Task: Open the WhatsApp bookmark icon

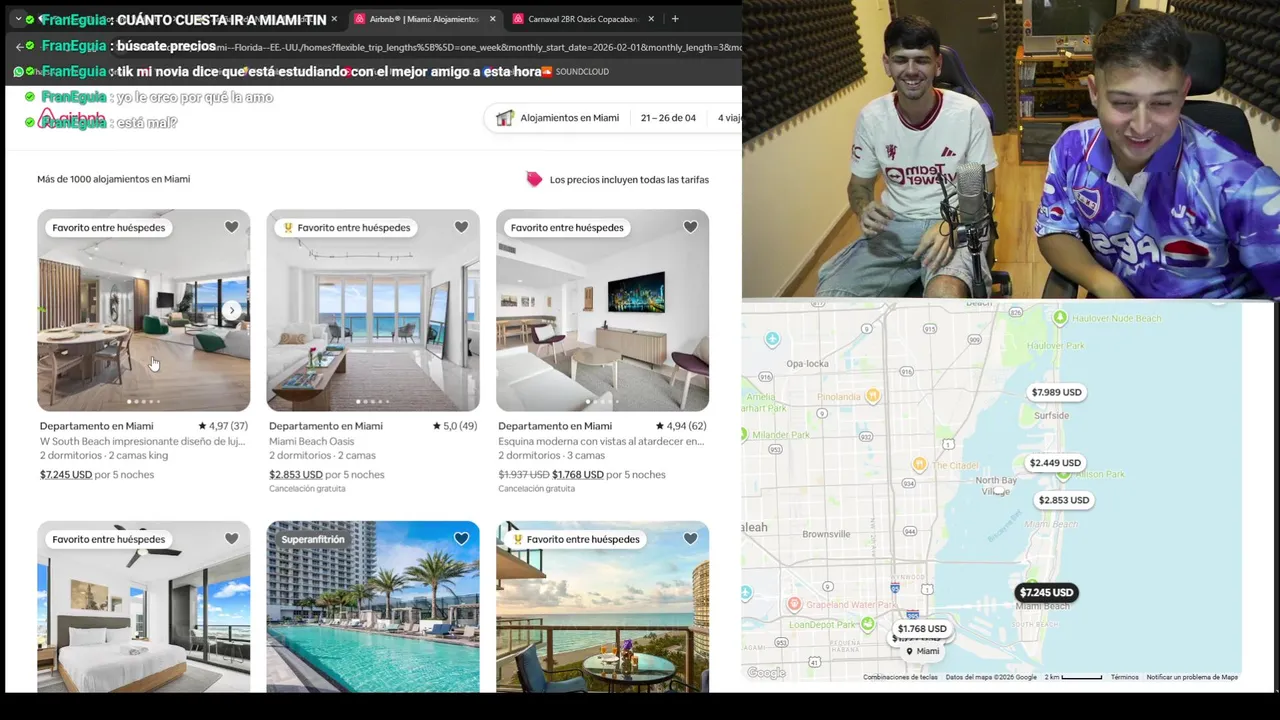Action: coord(18,72)
